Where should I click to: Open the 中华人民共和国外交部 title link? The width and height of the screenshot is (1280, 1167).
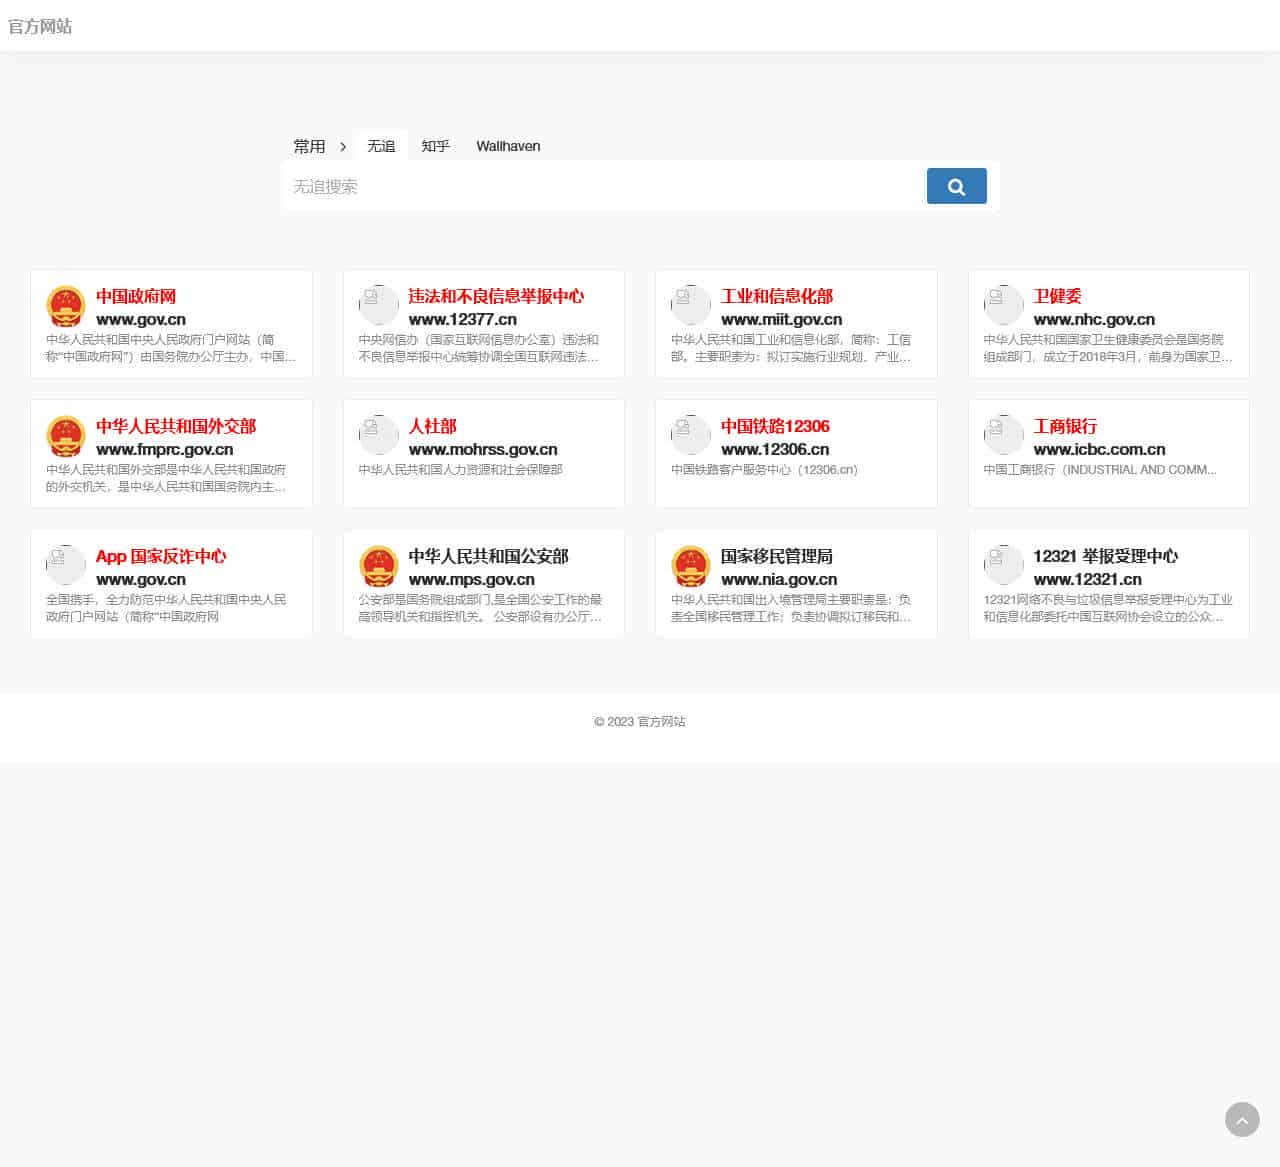click(176, 426)
